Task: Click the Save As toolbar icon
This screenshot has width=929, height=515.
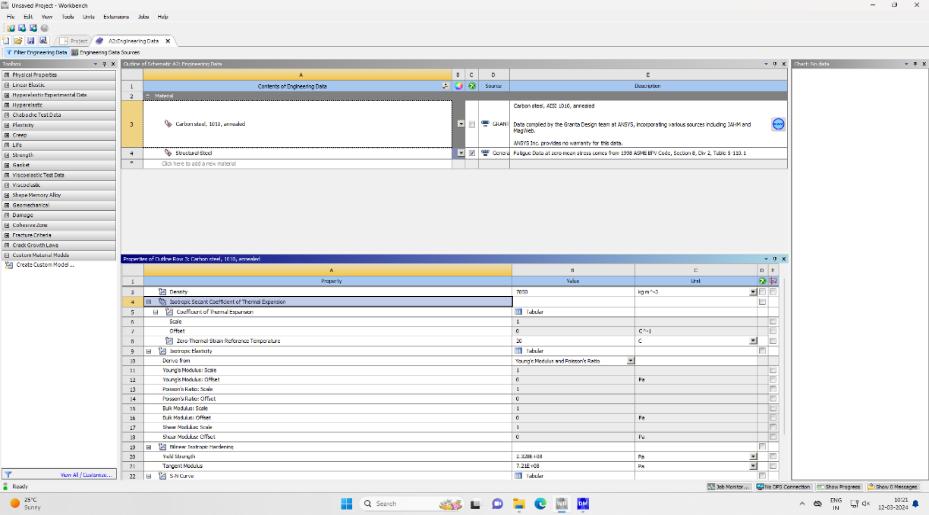Action: click(43, 41)
